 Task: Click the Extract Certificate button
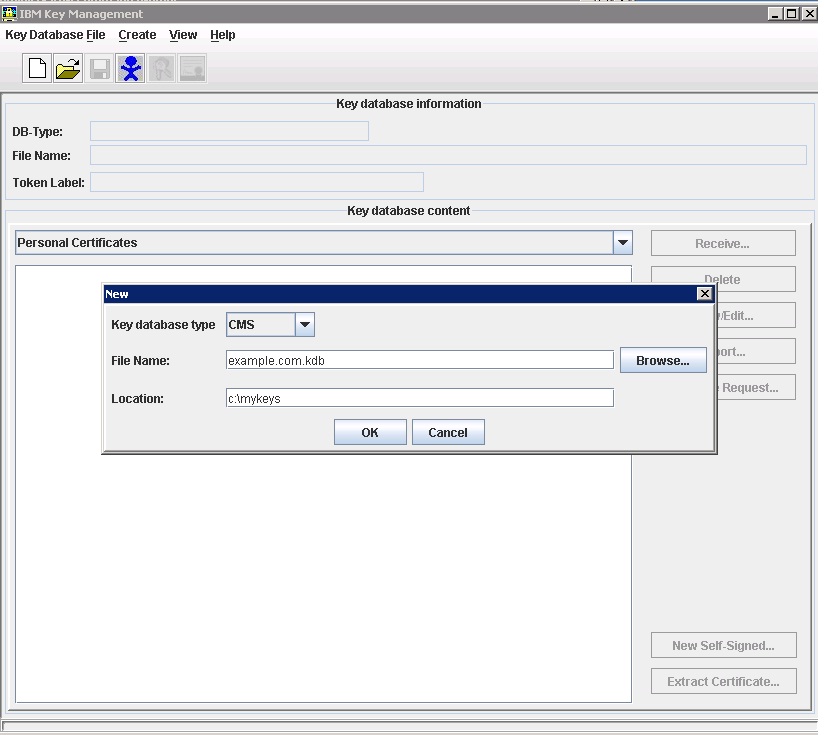[723, 681]
